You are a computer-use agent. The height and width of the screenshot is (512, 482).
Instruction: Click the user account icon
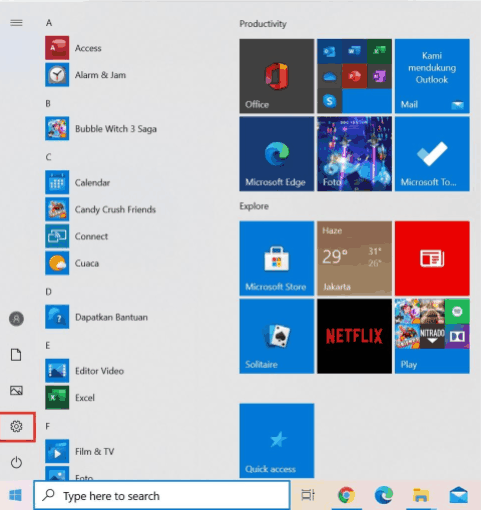coord(16,319)
